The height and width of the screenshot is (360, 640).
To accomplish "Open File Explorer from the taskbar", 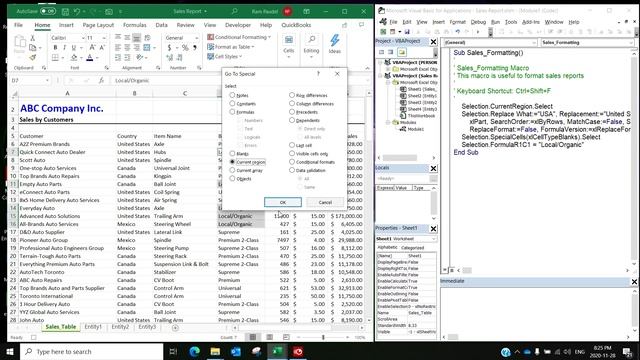I will (215, 351).
